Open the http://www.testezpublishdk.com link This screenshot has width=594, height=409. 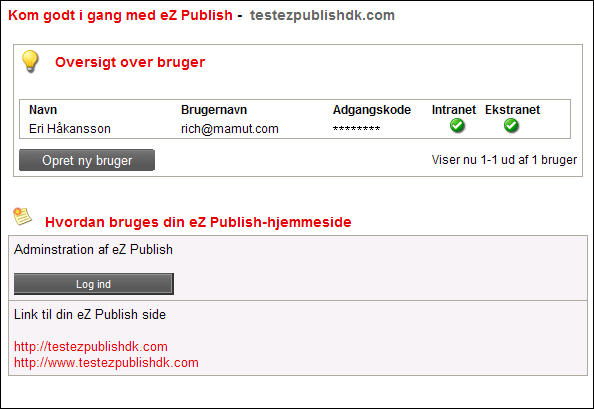pos(106,362)
